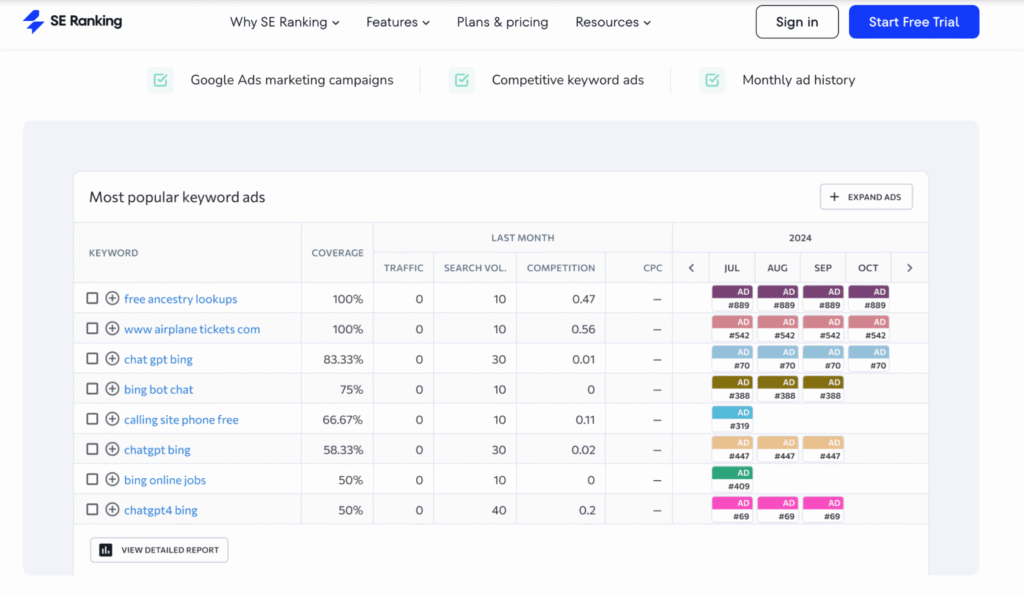The width and height of the screenshot is (1024, 595).
Task: Click green AD #409 badge
Action: (x=732, y=479)
